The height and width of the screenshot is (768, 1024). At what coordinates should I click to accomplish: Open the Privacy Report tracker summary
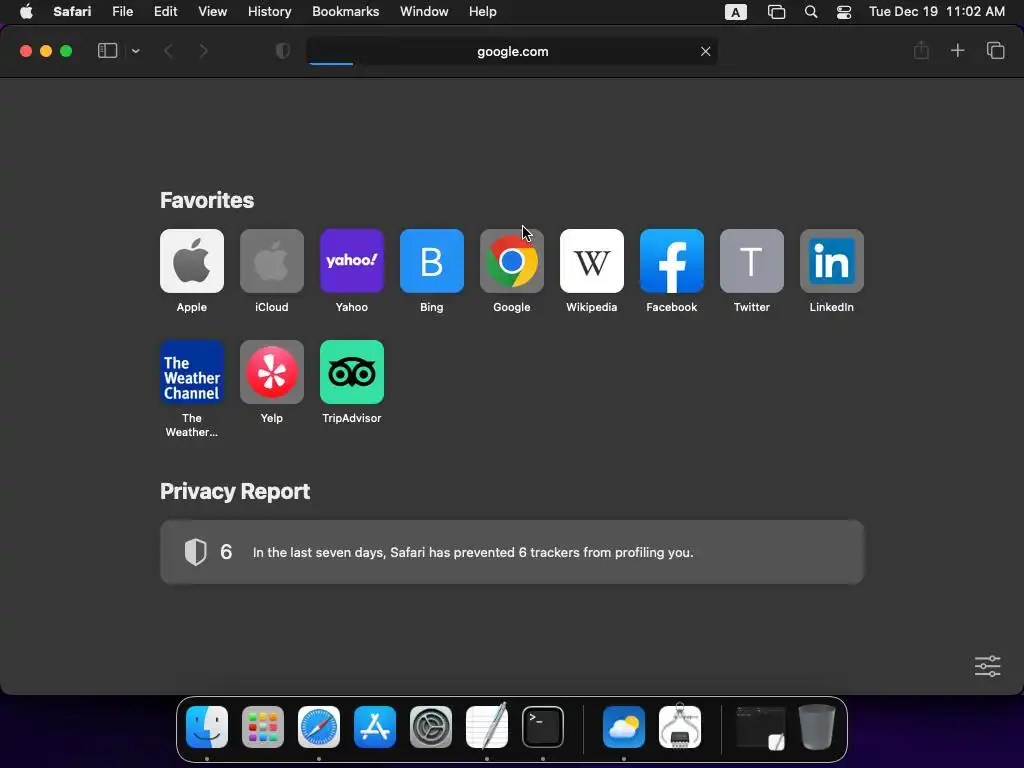[512, 552]
